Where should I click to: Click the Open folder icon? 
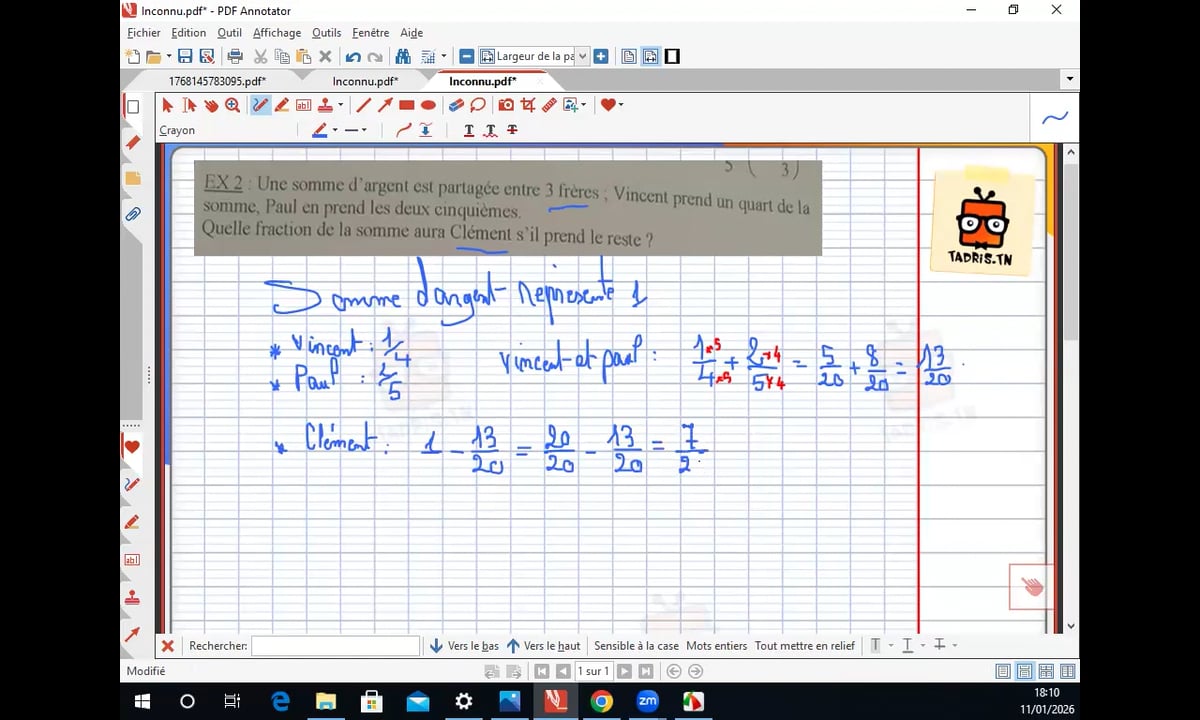point(153,57)
